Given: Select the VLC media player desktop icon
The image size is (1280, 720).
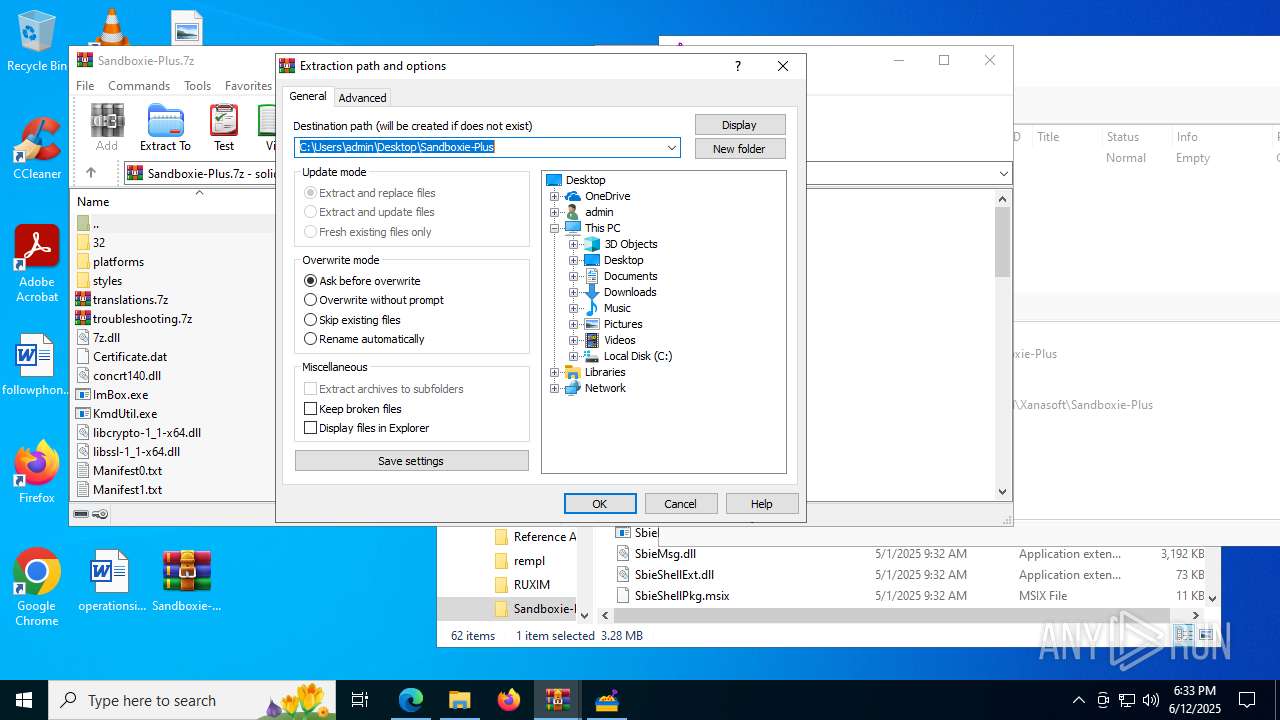Looking at the screenshot, I should (x=111, y=26).
